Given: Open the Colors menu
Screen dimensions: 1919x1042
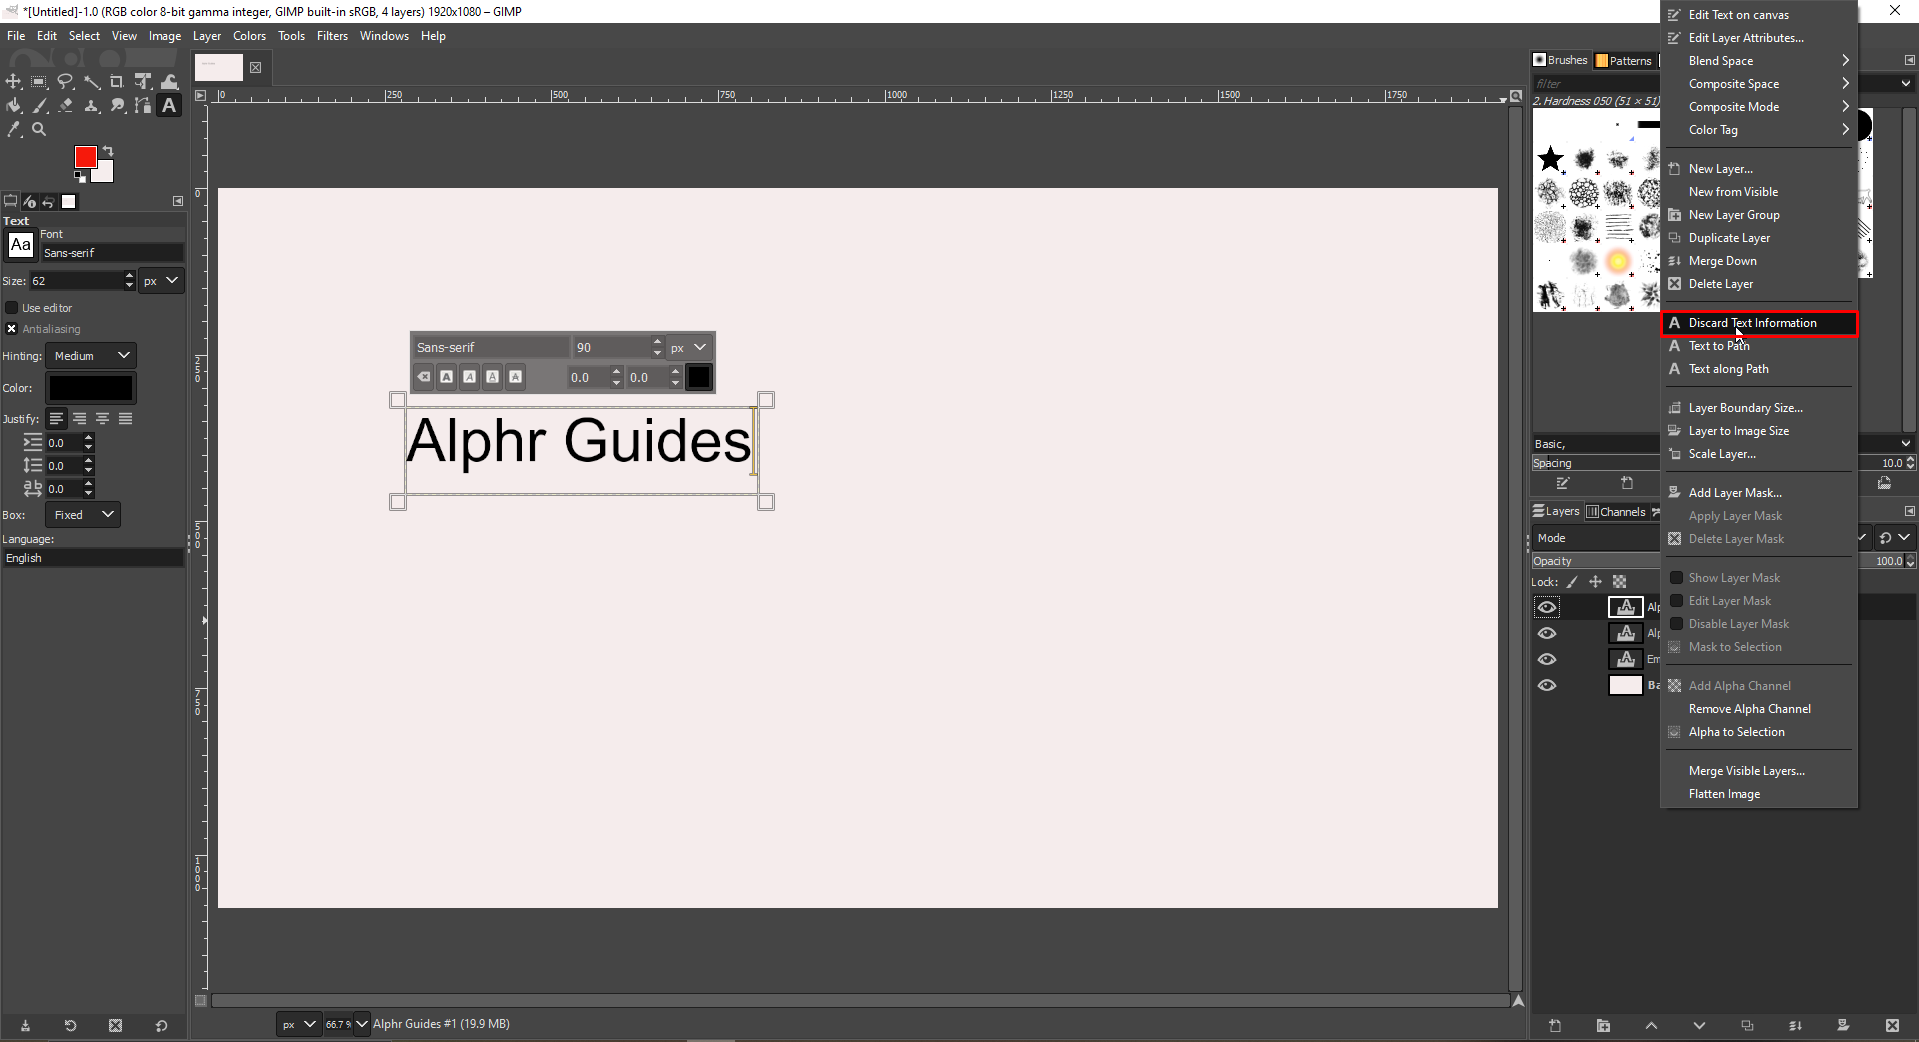Looking at the screenshot, I should coord(249,36).
